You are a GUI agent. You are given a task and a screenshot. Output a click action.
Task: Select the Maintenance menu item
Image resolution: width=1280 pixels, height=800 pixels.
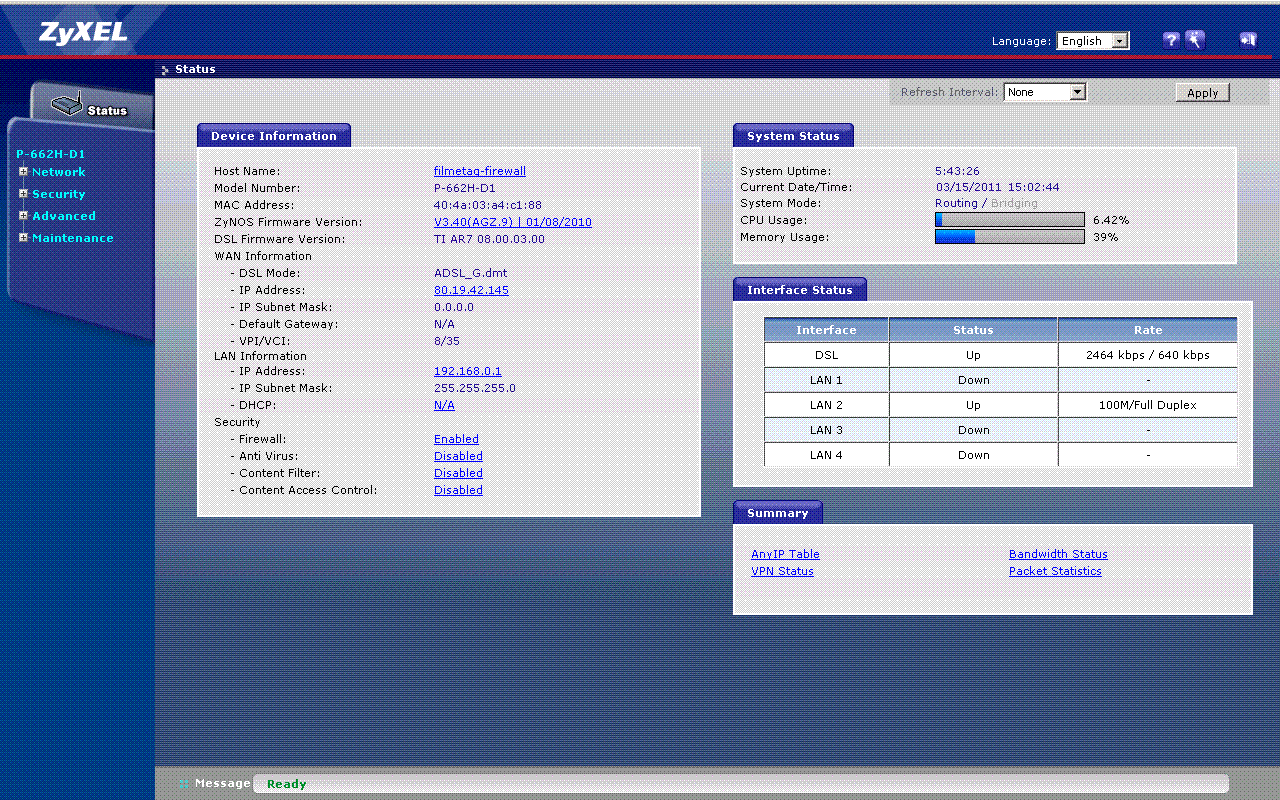pyautogui.click(x=72, y=238)
